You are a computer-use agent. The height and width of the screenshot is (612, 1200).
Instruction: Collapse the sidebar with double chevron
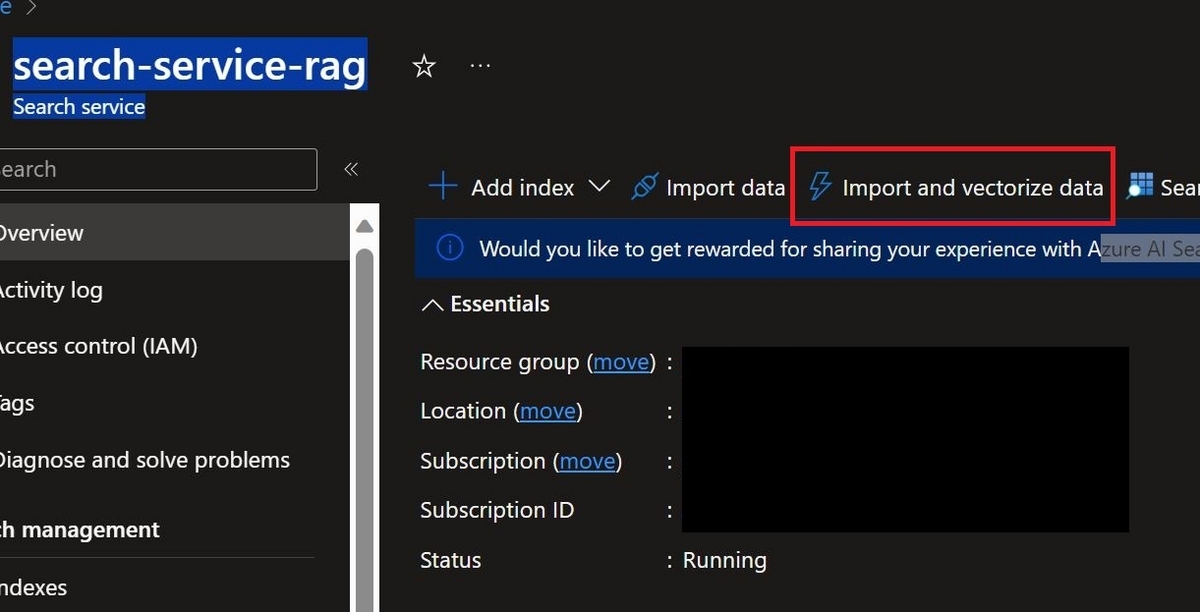pos(351,169)
